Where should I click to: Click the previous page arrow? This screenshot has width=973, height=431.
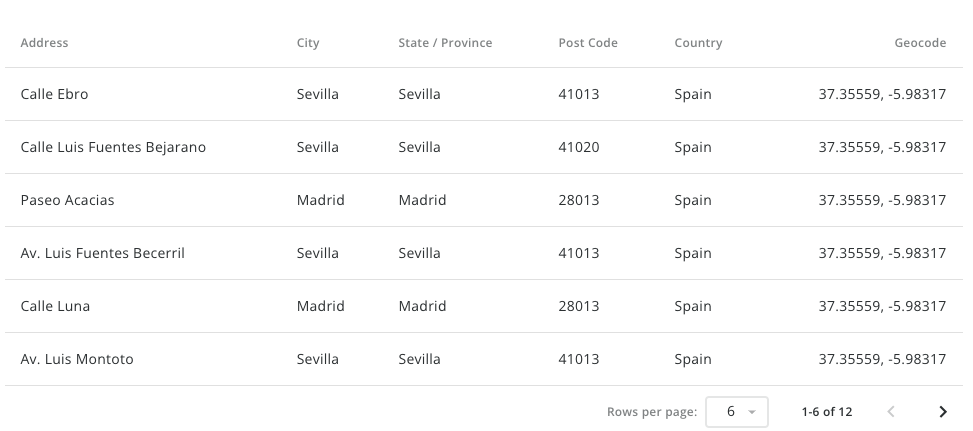click(x=891, y=412)
